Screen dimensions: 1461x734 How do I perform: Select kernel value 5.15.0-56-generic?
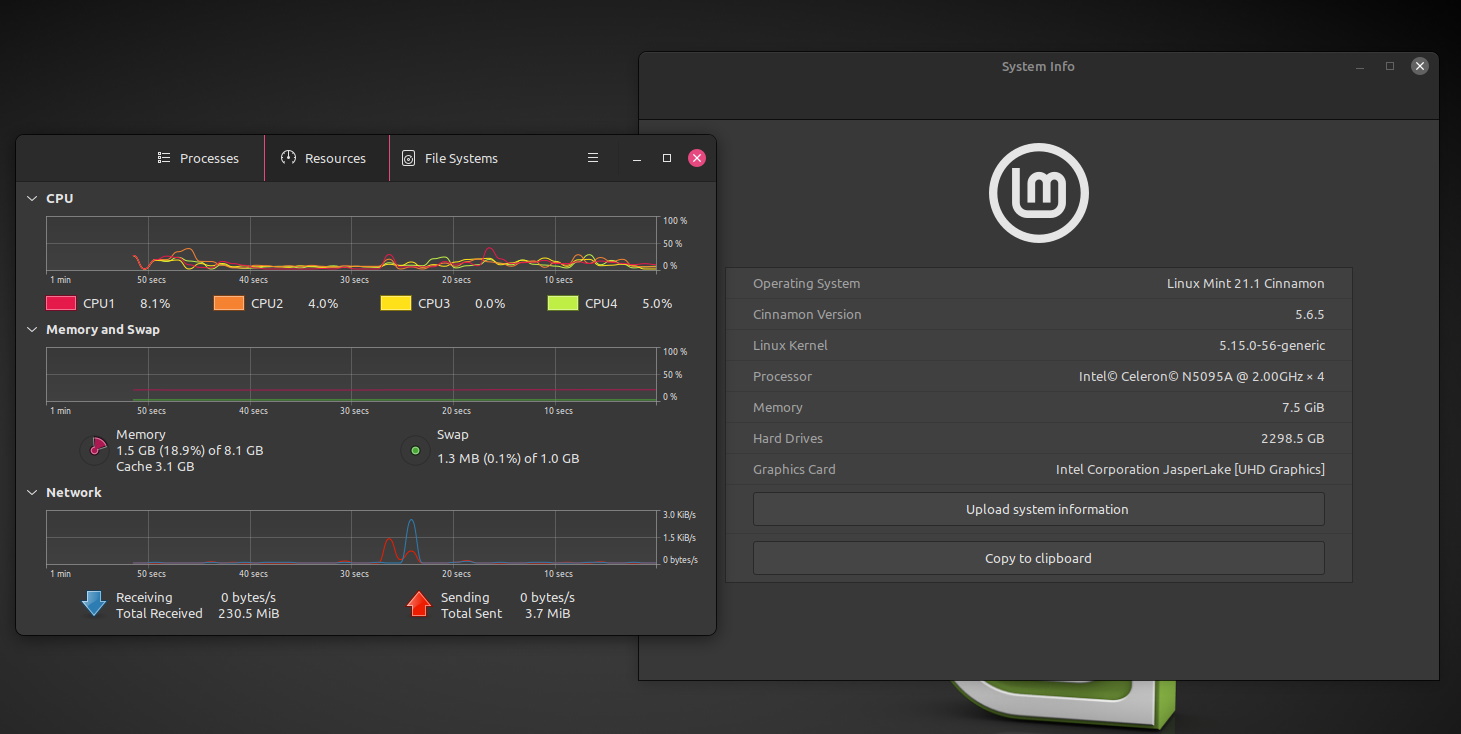pyautogui.click(x=1272, y=345)
